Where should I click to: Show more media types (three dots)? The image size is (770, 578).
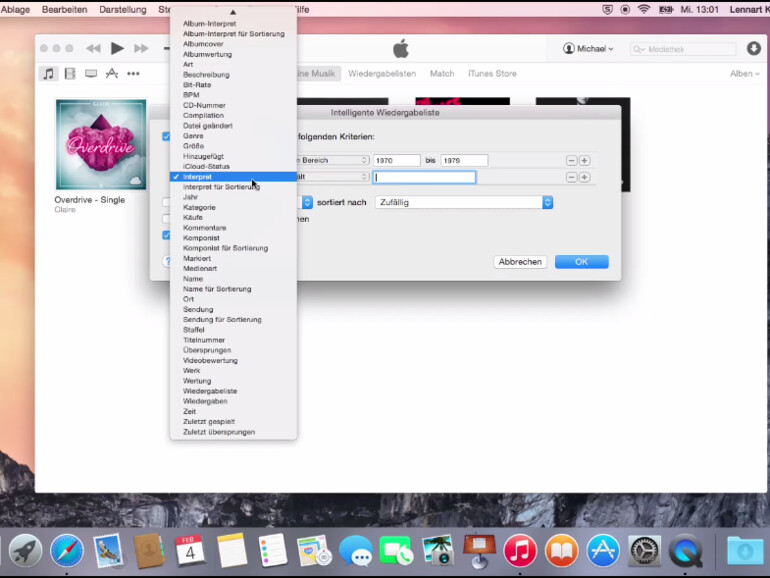point(133,74)
